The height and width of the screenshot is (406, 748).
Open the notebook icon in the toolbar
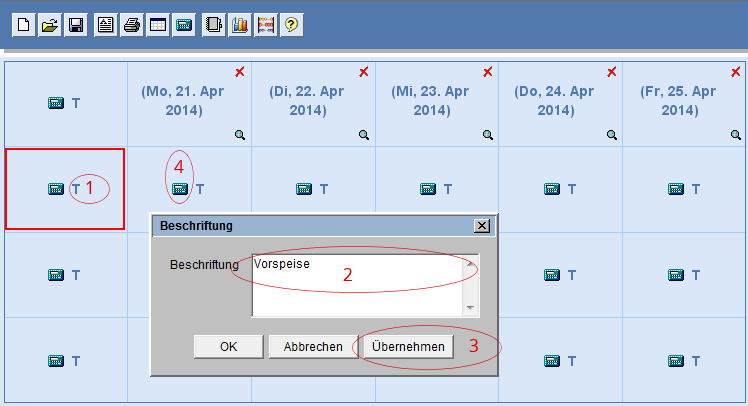(213, 24)
